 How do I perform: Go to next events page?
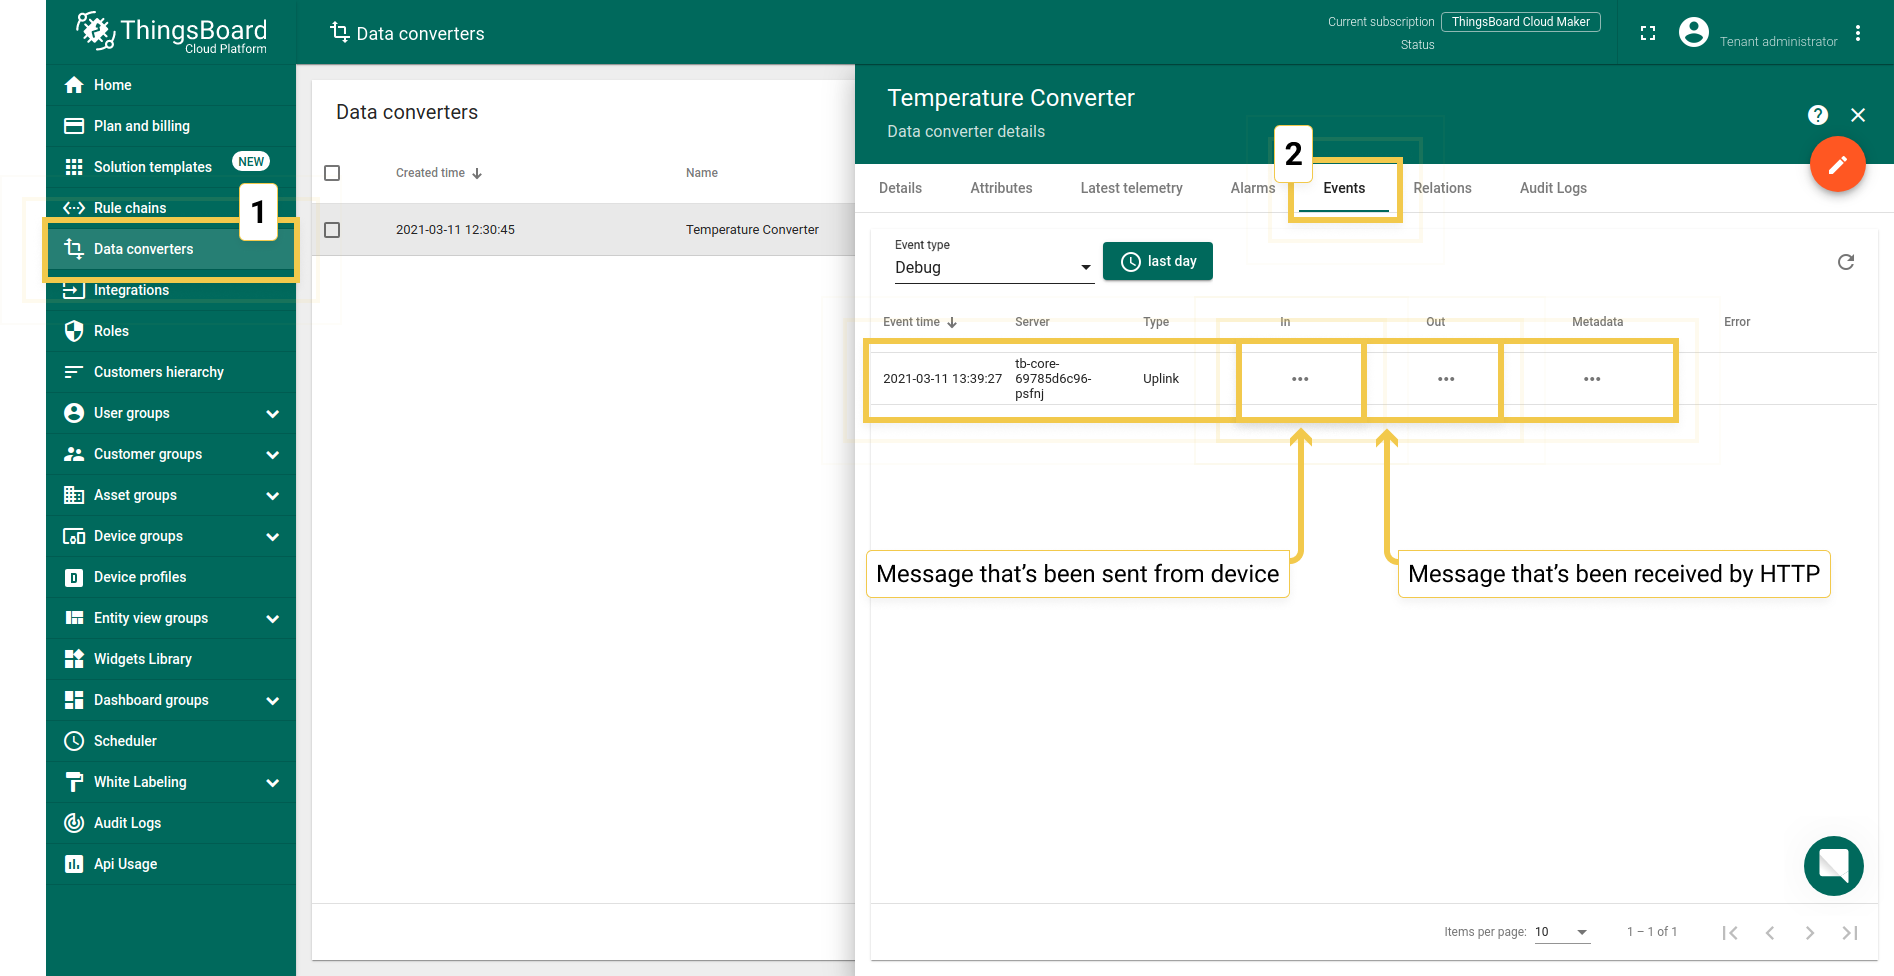1810,932
